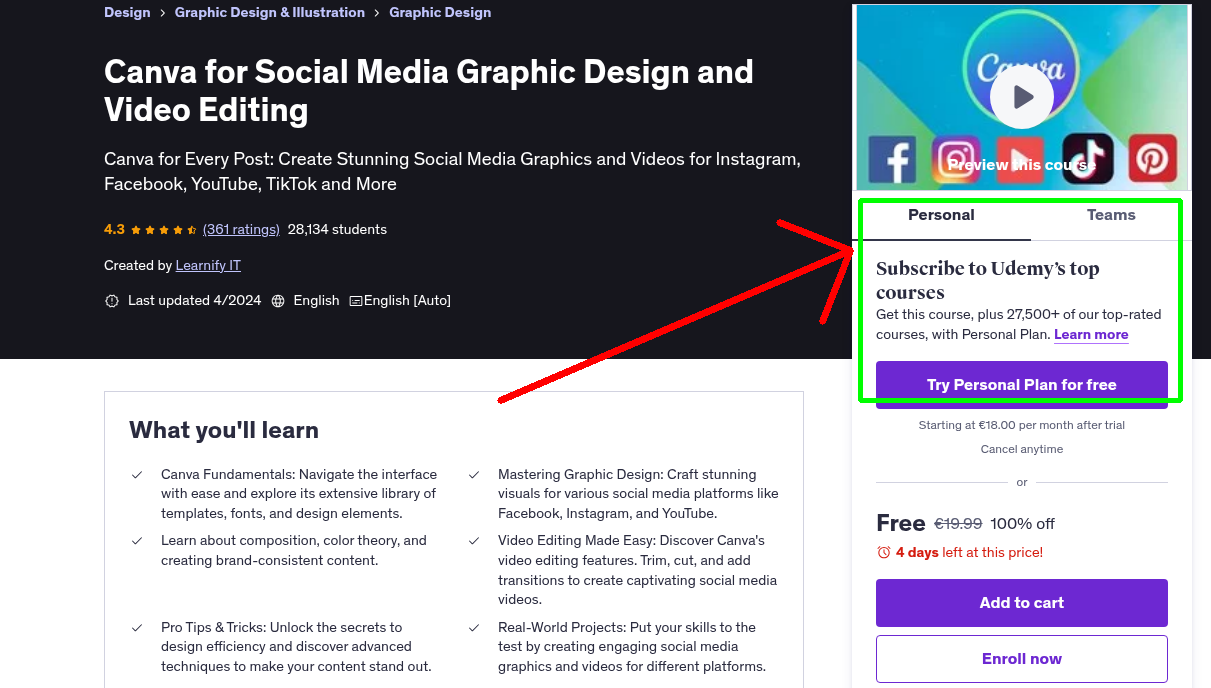The width and height of the screenshot is (1211, 688).
Task: Click checkmark beside composition and color theory
Action: click(137, 541)
